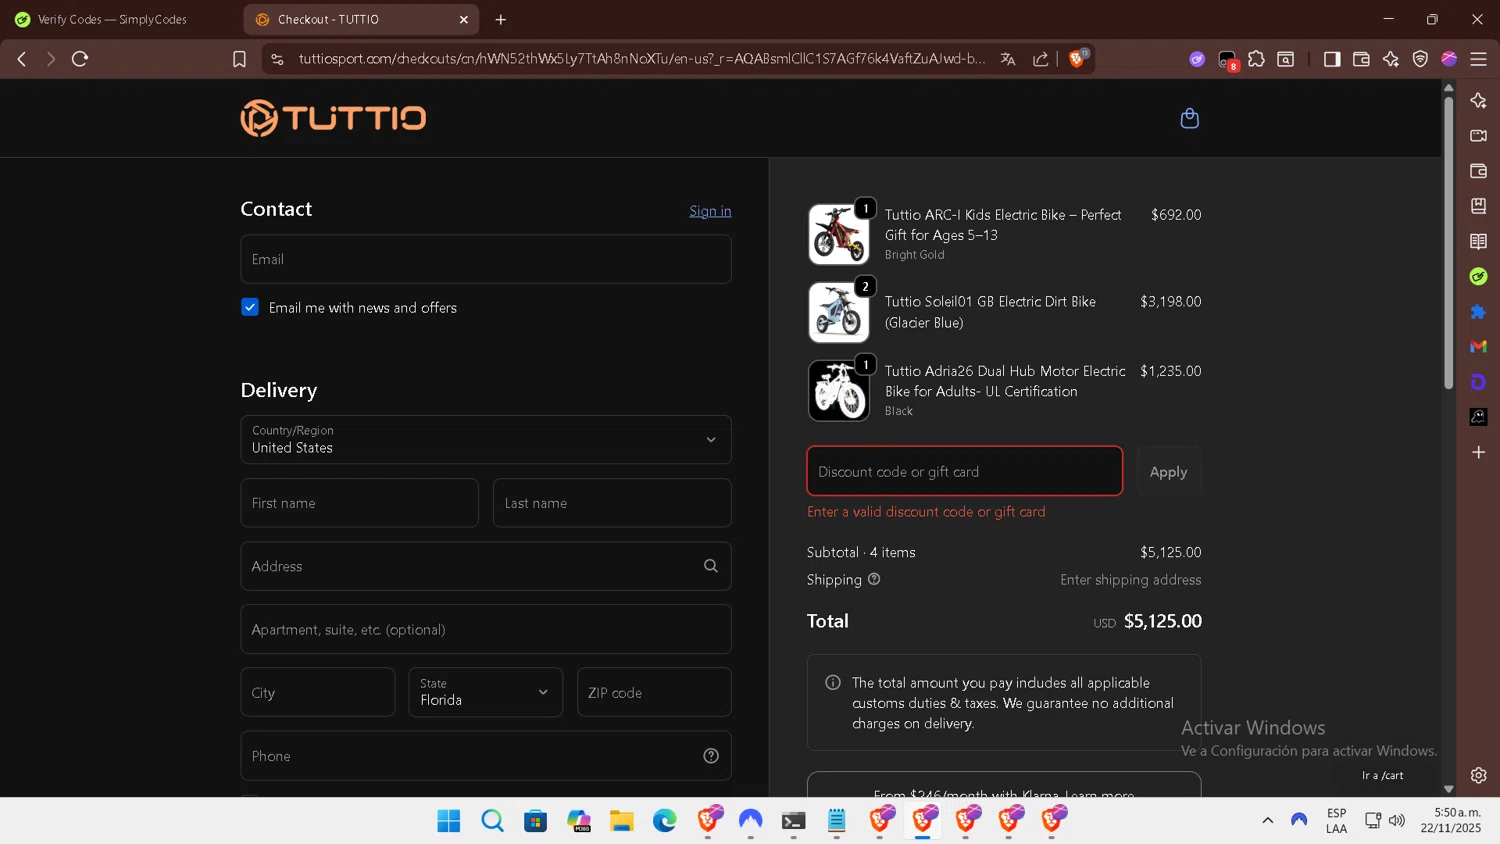Click the browser address bar URL
Screen dimensions: 1500x844
642,59
